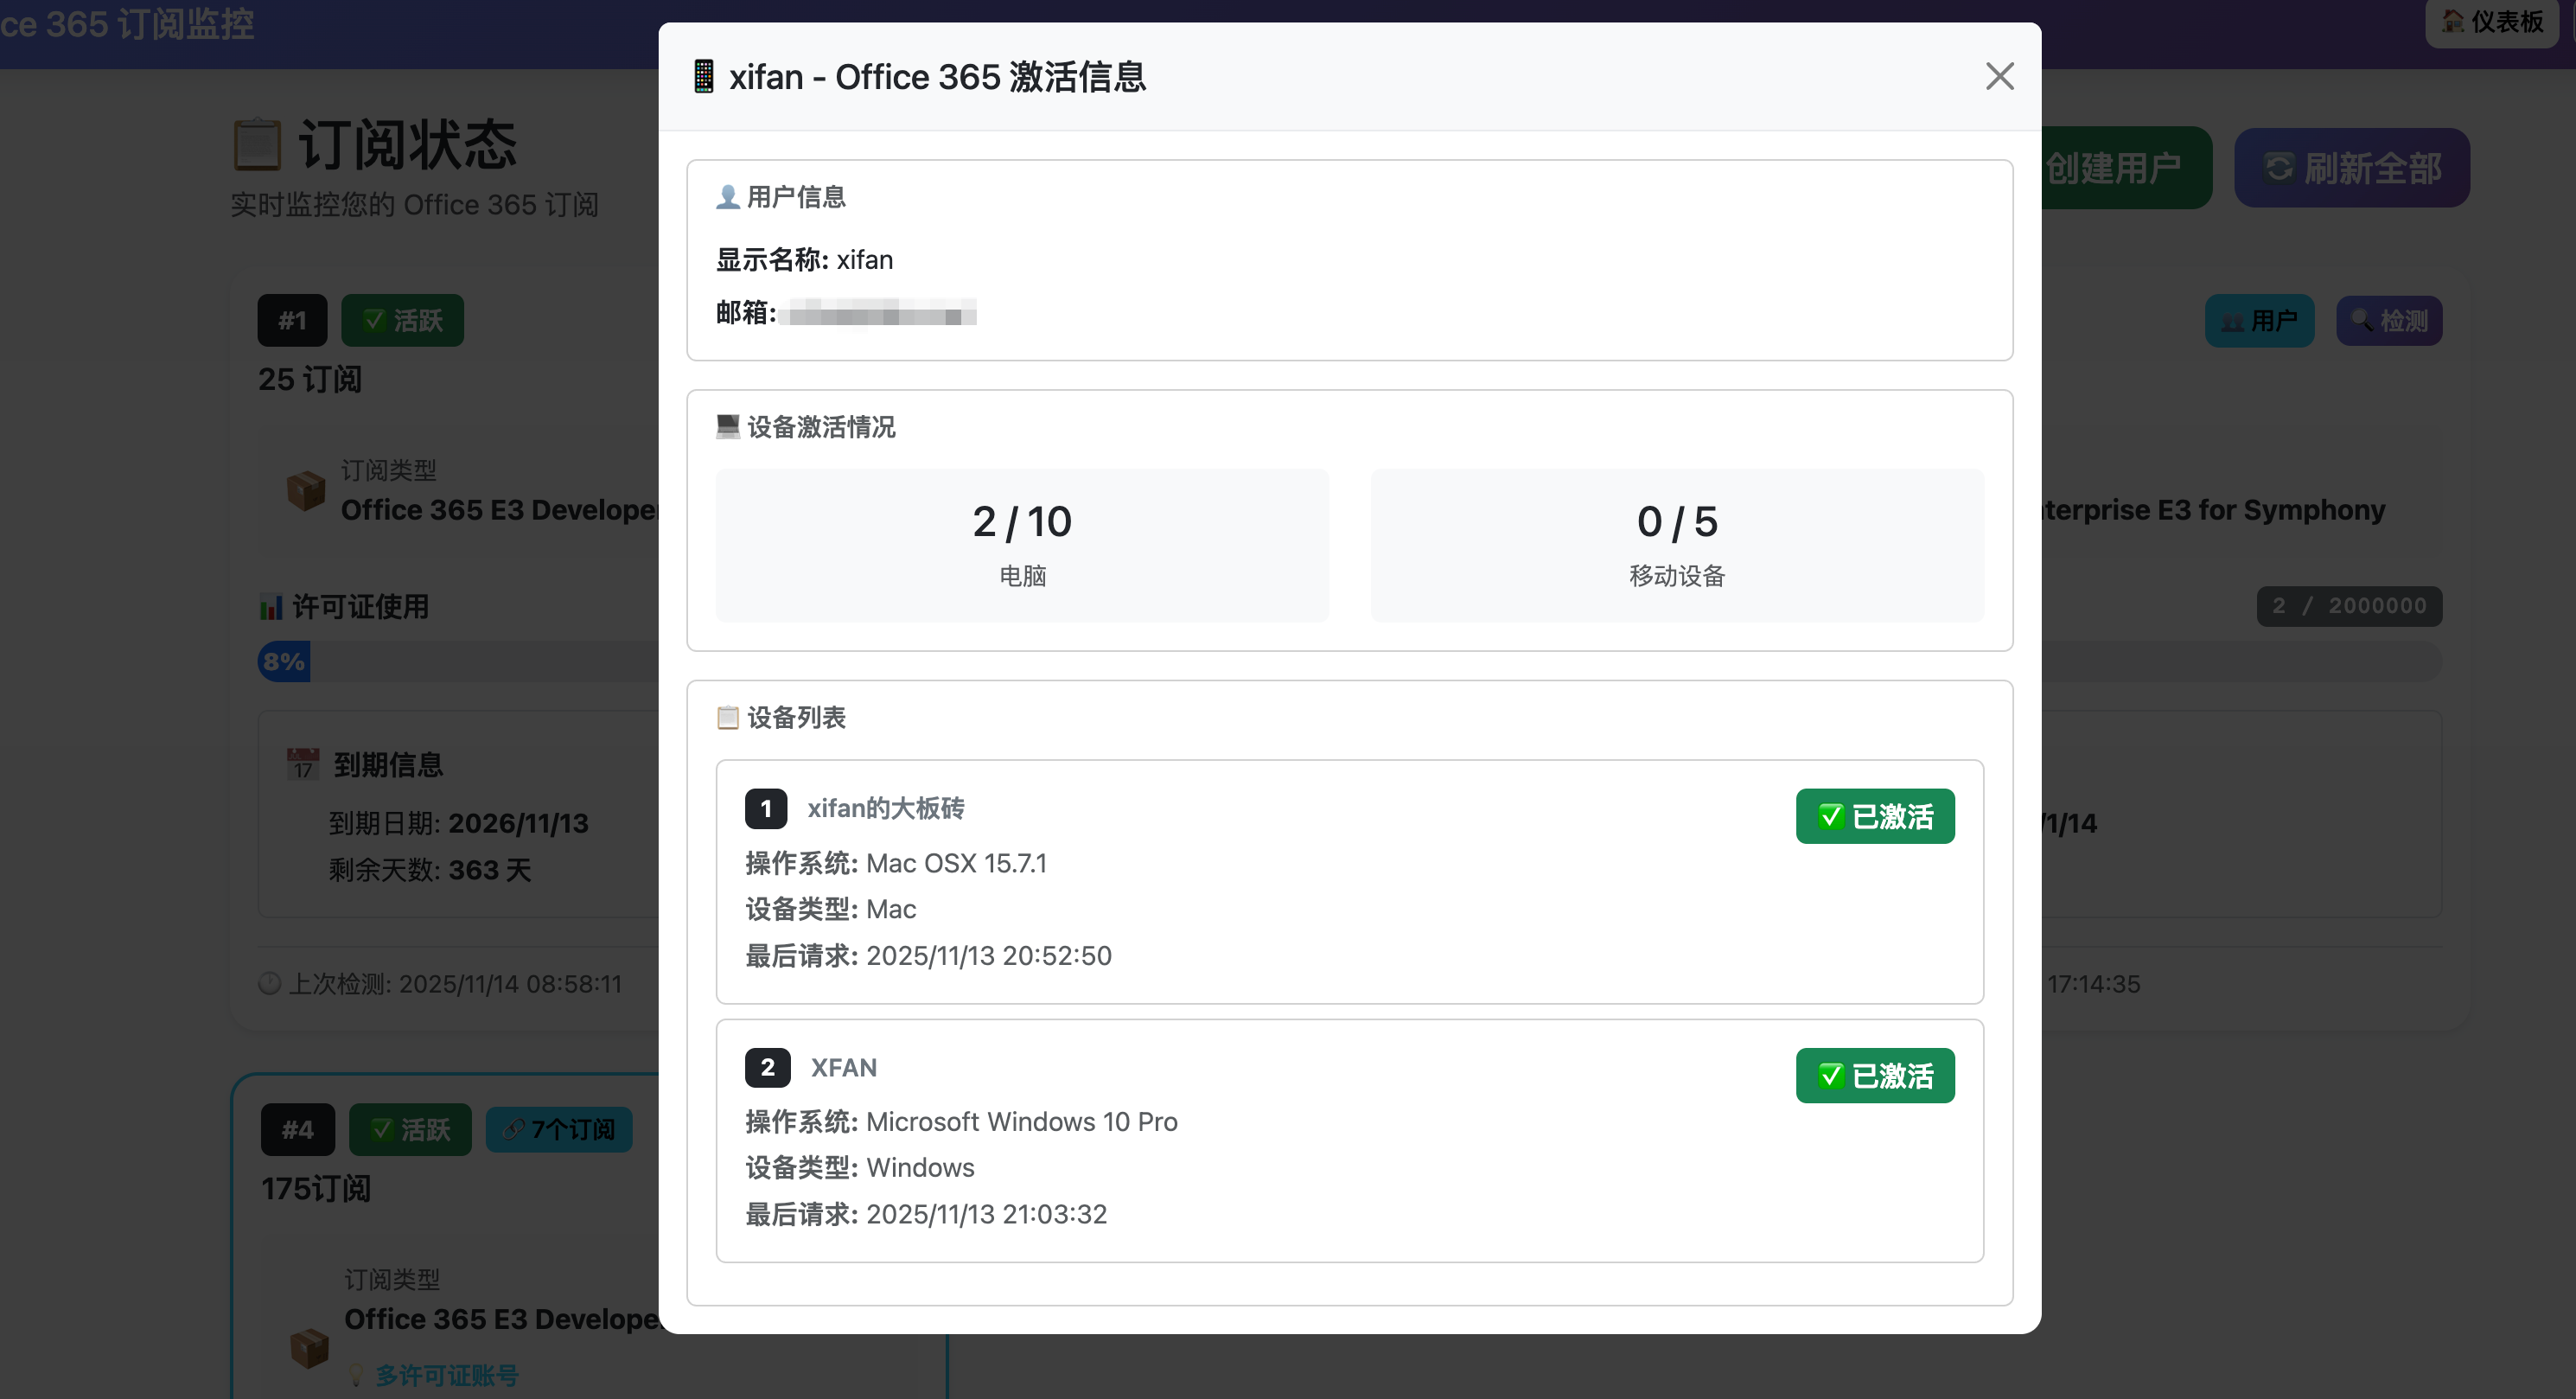
Task: Click the number 2 device badge
Action: coord(767,1067)
